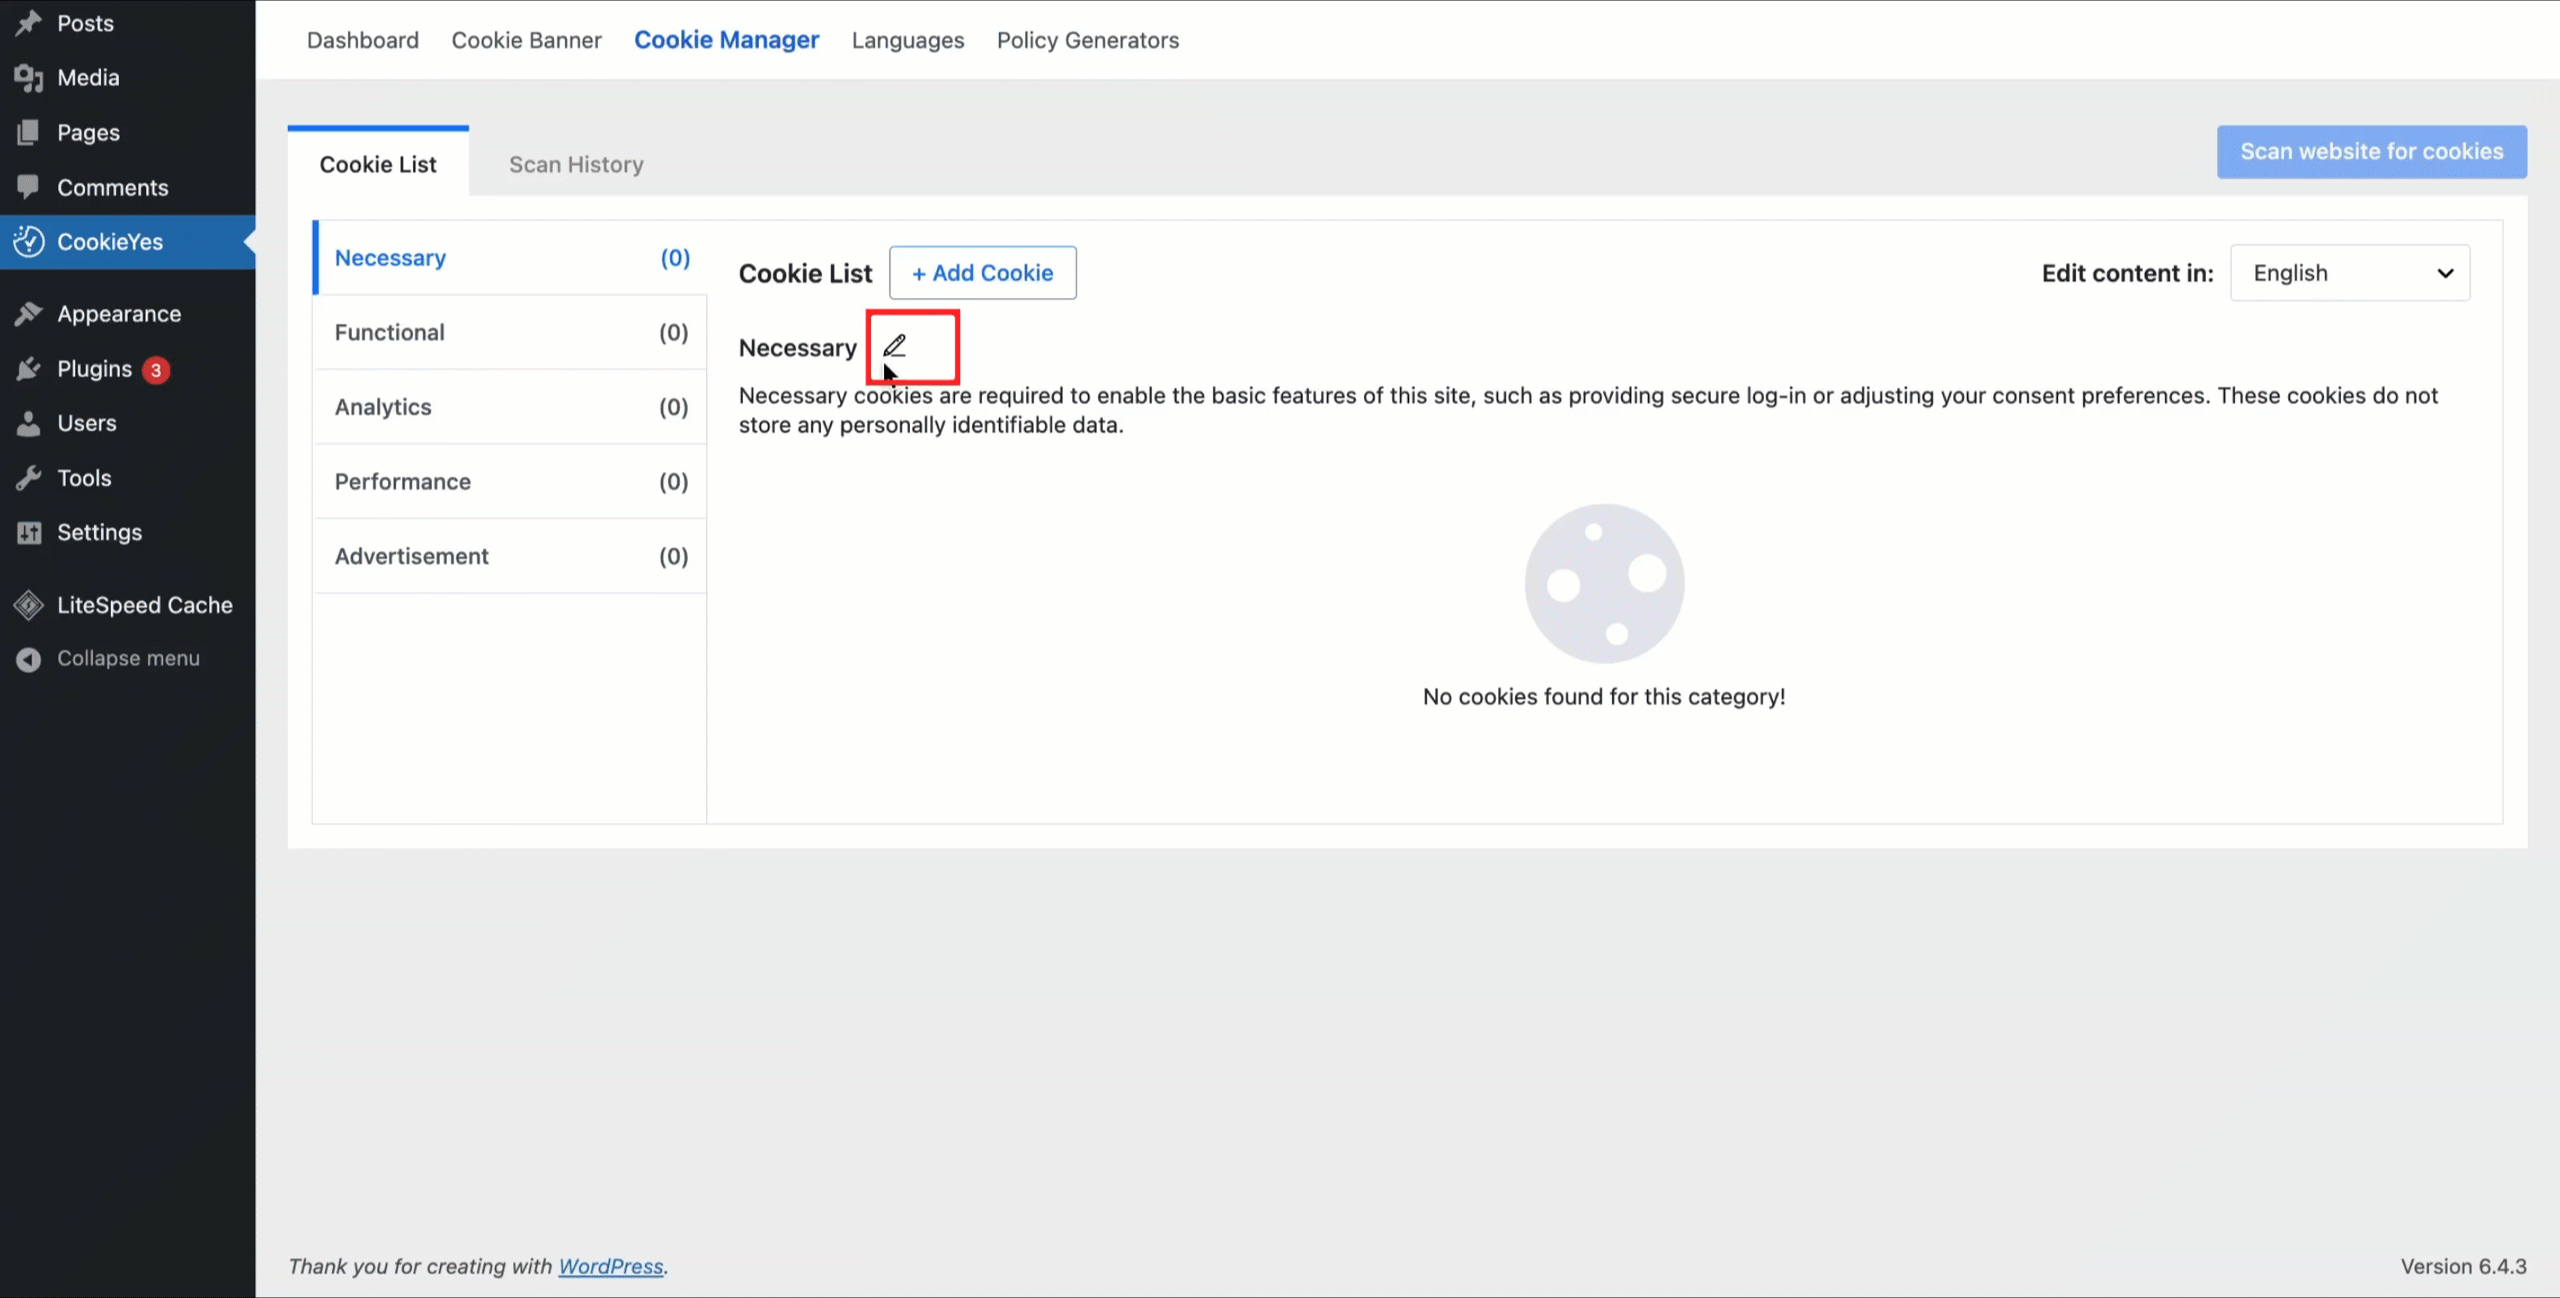Select the Necessary cookie category

point(510,258)
